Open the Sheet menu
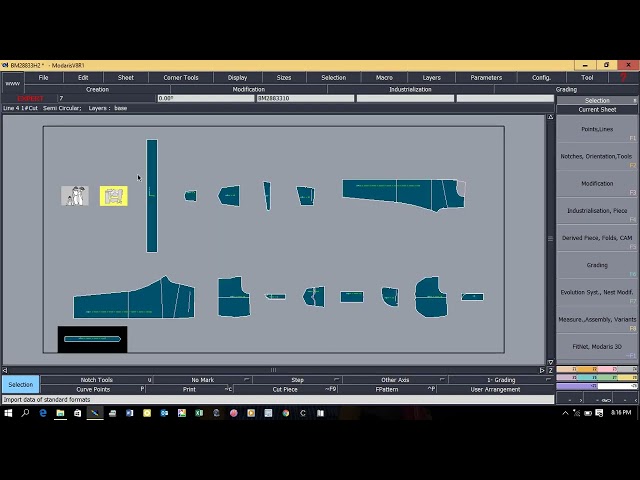This screenshot has width=640, height=480. (125, 78)
